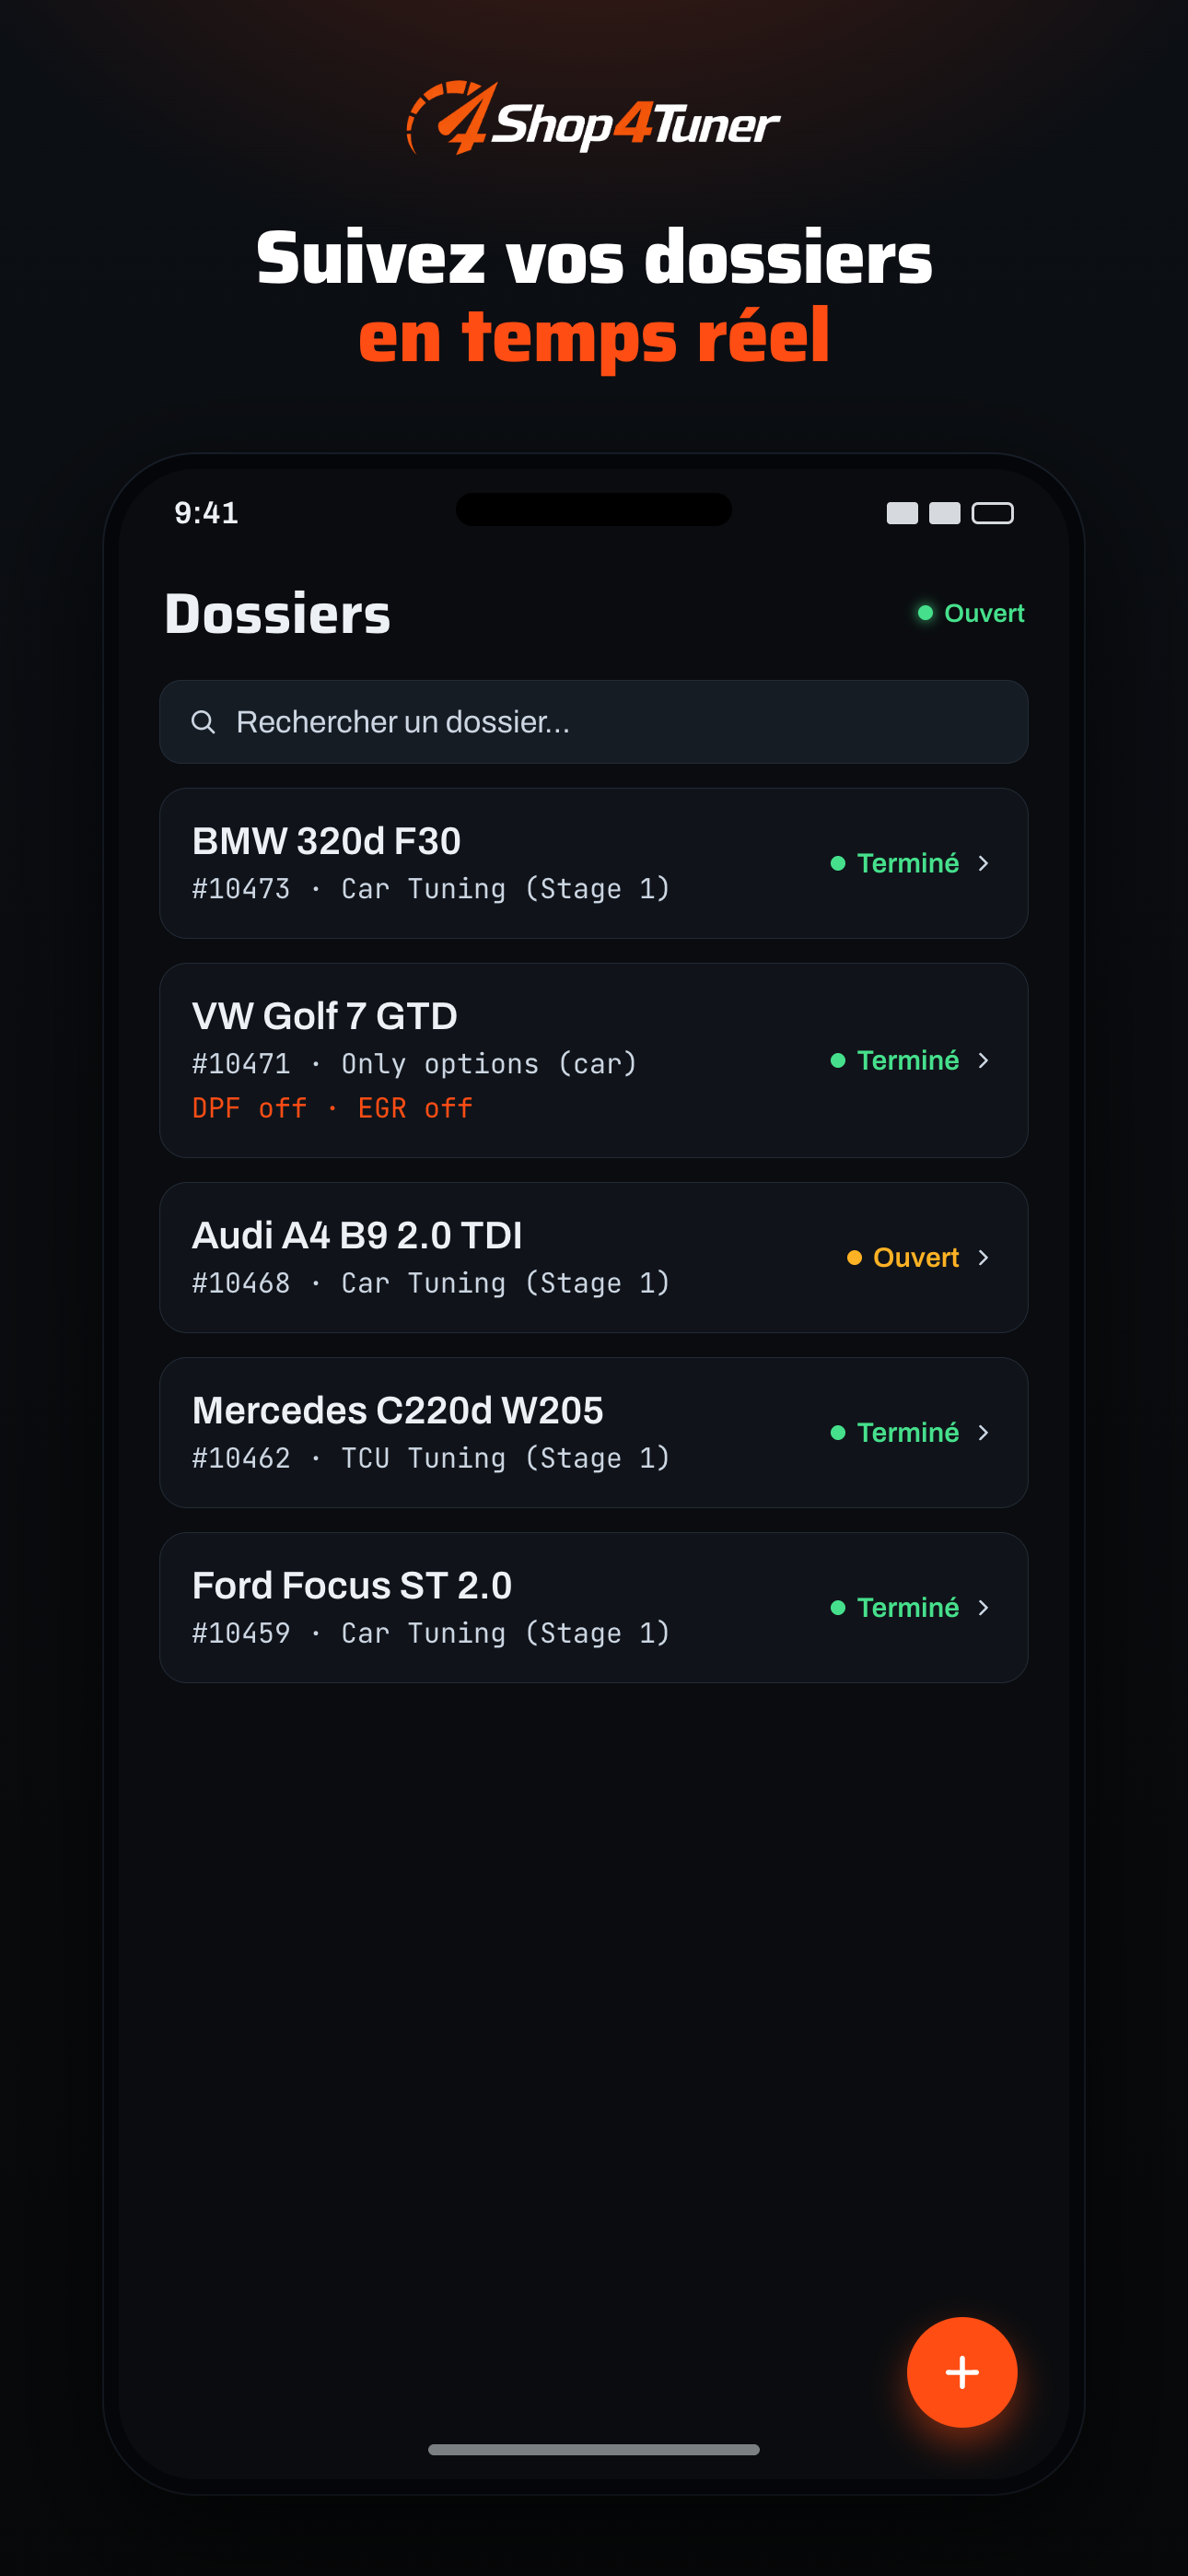Screen dimensions: 1188x2576
Task: Click #10459 · Car Tuning (Stage 1) subtitle
Action: 431,1633
